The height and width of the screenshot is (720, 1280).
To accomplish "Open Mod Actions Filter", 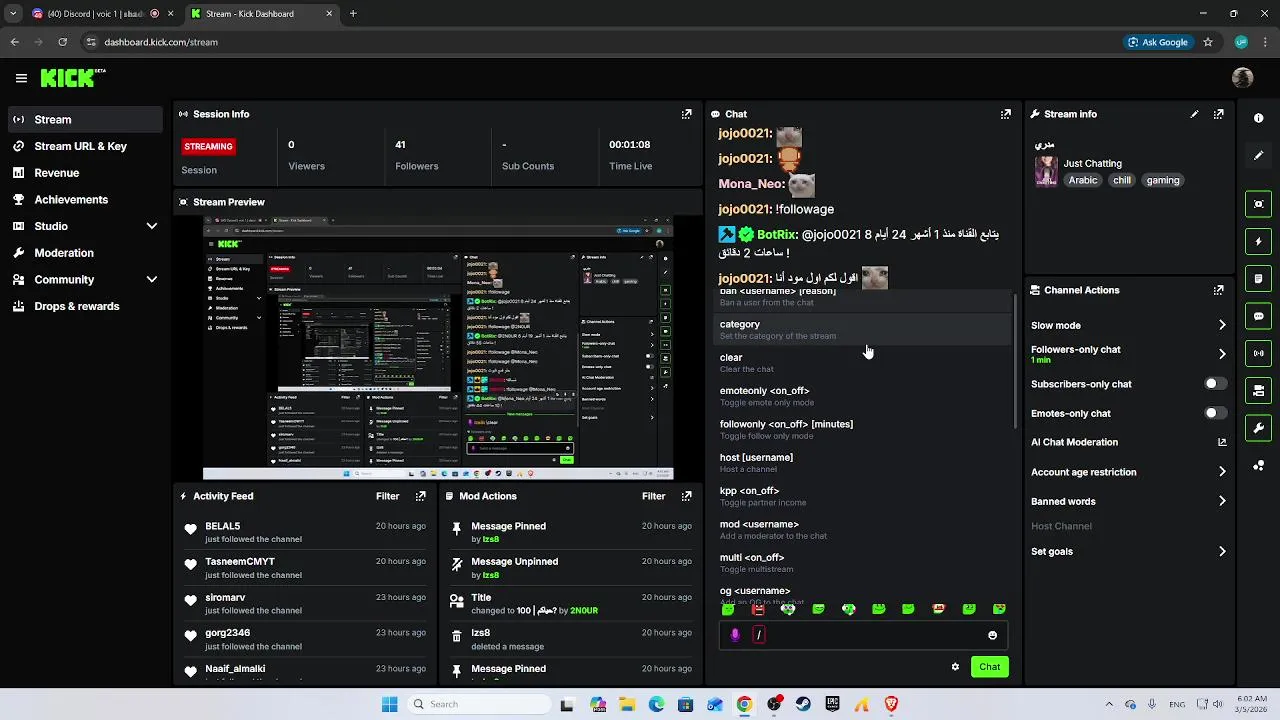I will point(653,496).
